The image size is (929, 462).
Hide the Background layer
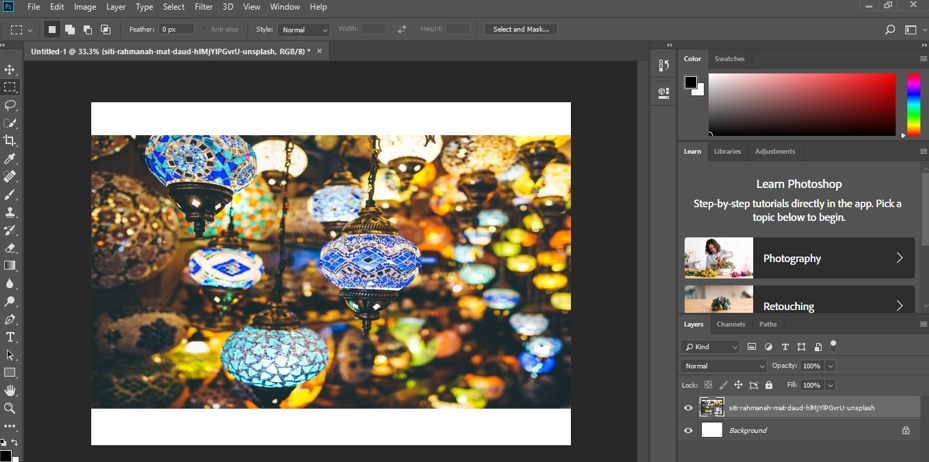point(688,431)
